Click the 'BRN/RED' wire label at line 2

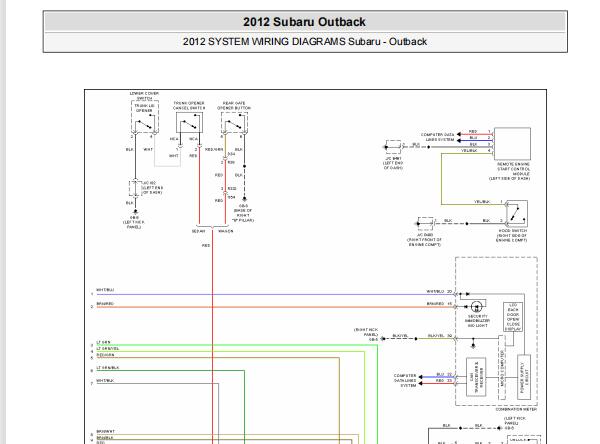tap(105, 304)
